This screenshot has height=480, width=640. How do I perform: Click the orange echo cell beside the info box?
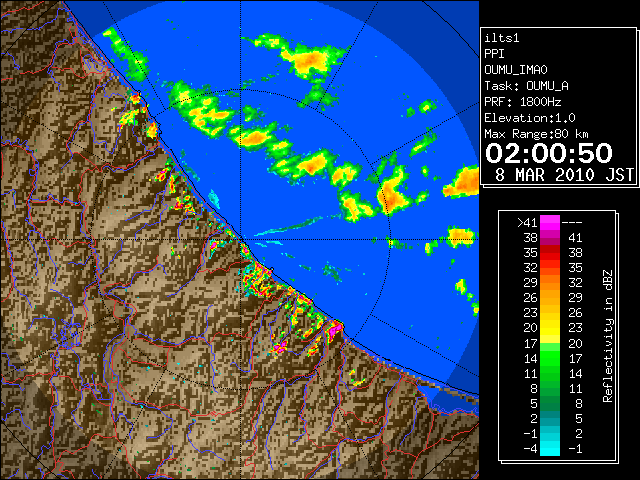point(462,182)
